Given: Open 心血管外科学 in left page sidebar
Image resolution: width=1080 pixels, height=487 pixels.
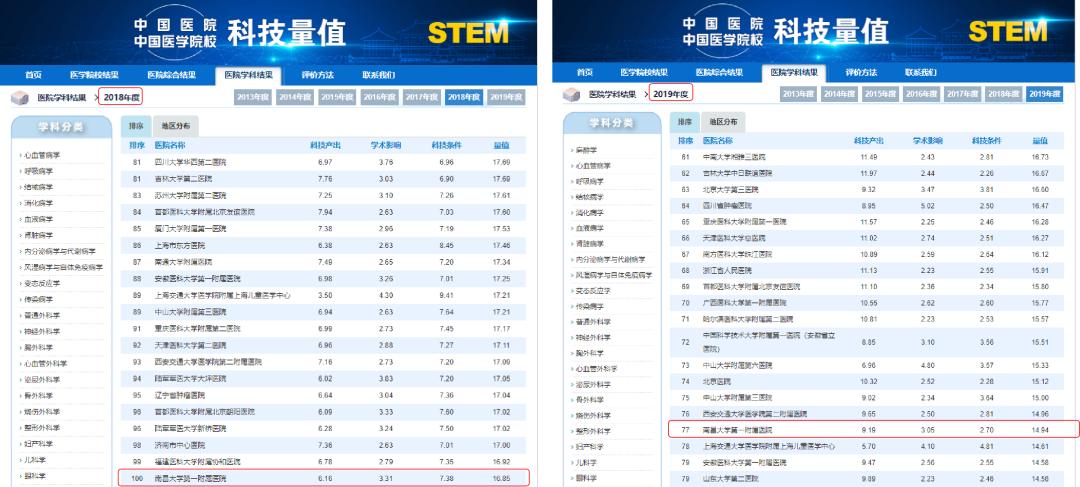Looking at the screenshot, I should [45, 364].
